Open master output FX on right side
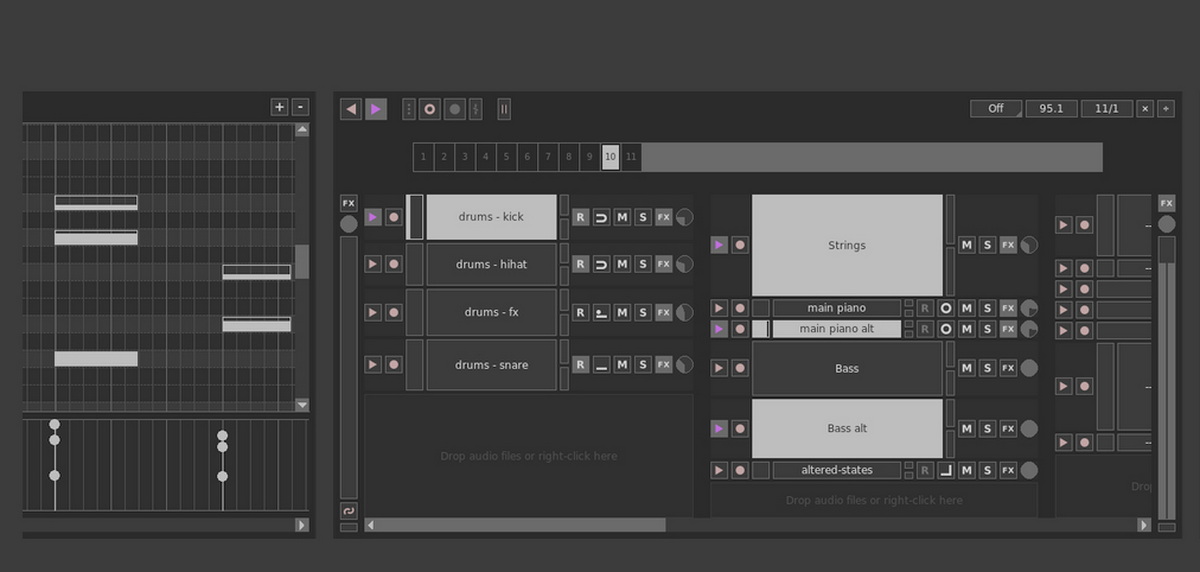This screenshot has height=572, width=1200. (1167, 203)
